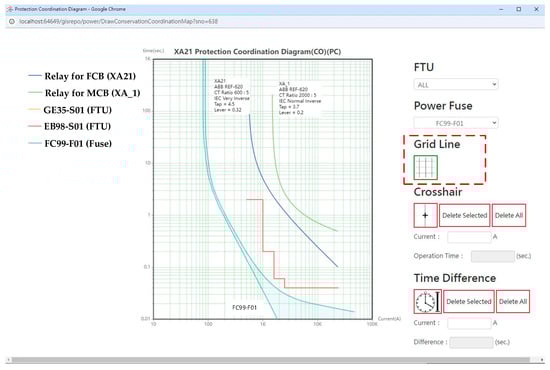Delete all crosshairs

point(509,215)
